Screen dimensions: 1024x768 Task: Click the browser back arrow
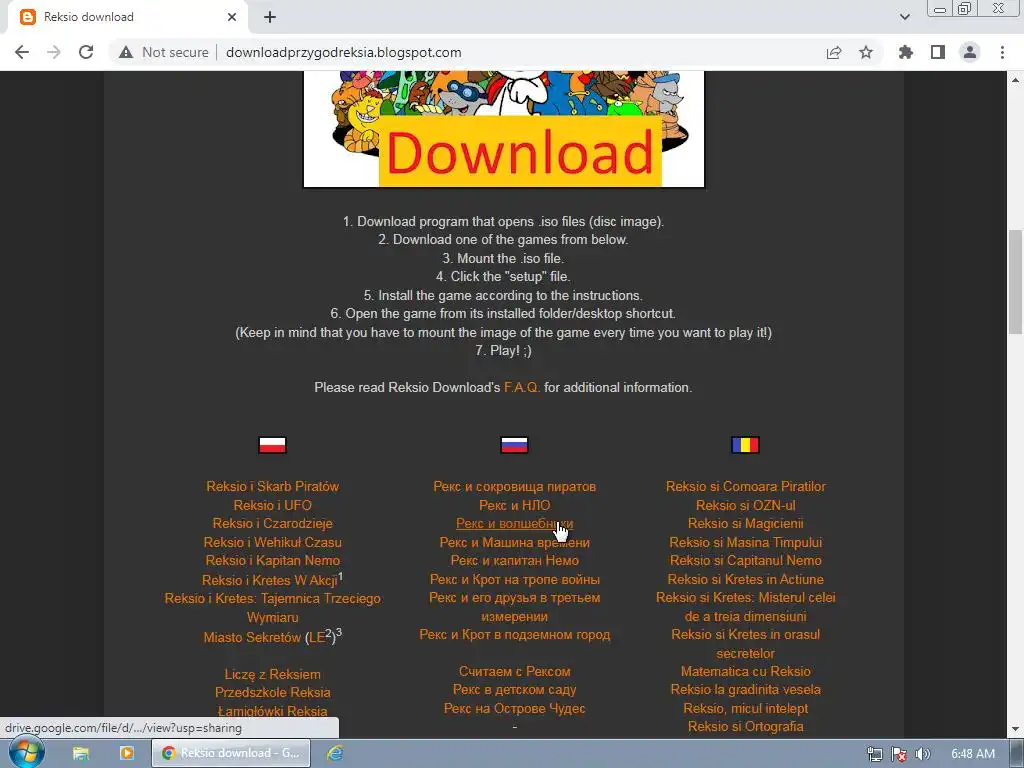pos(22,52)
